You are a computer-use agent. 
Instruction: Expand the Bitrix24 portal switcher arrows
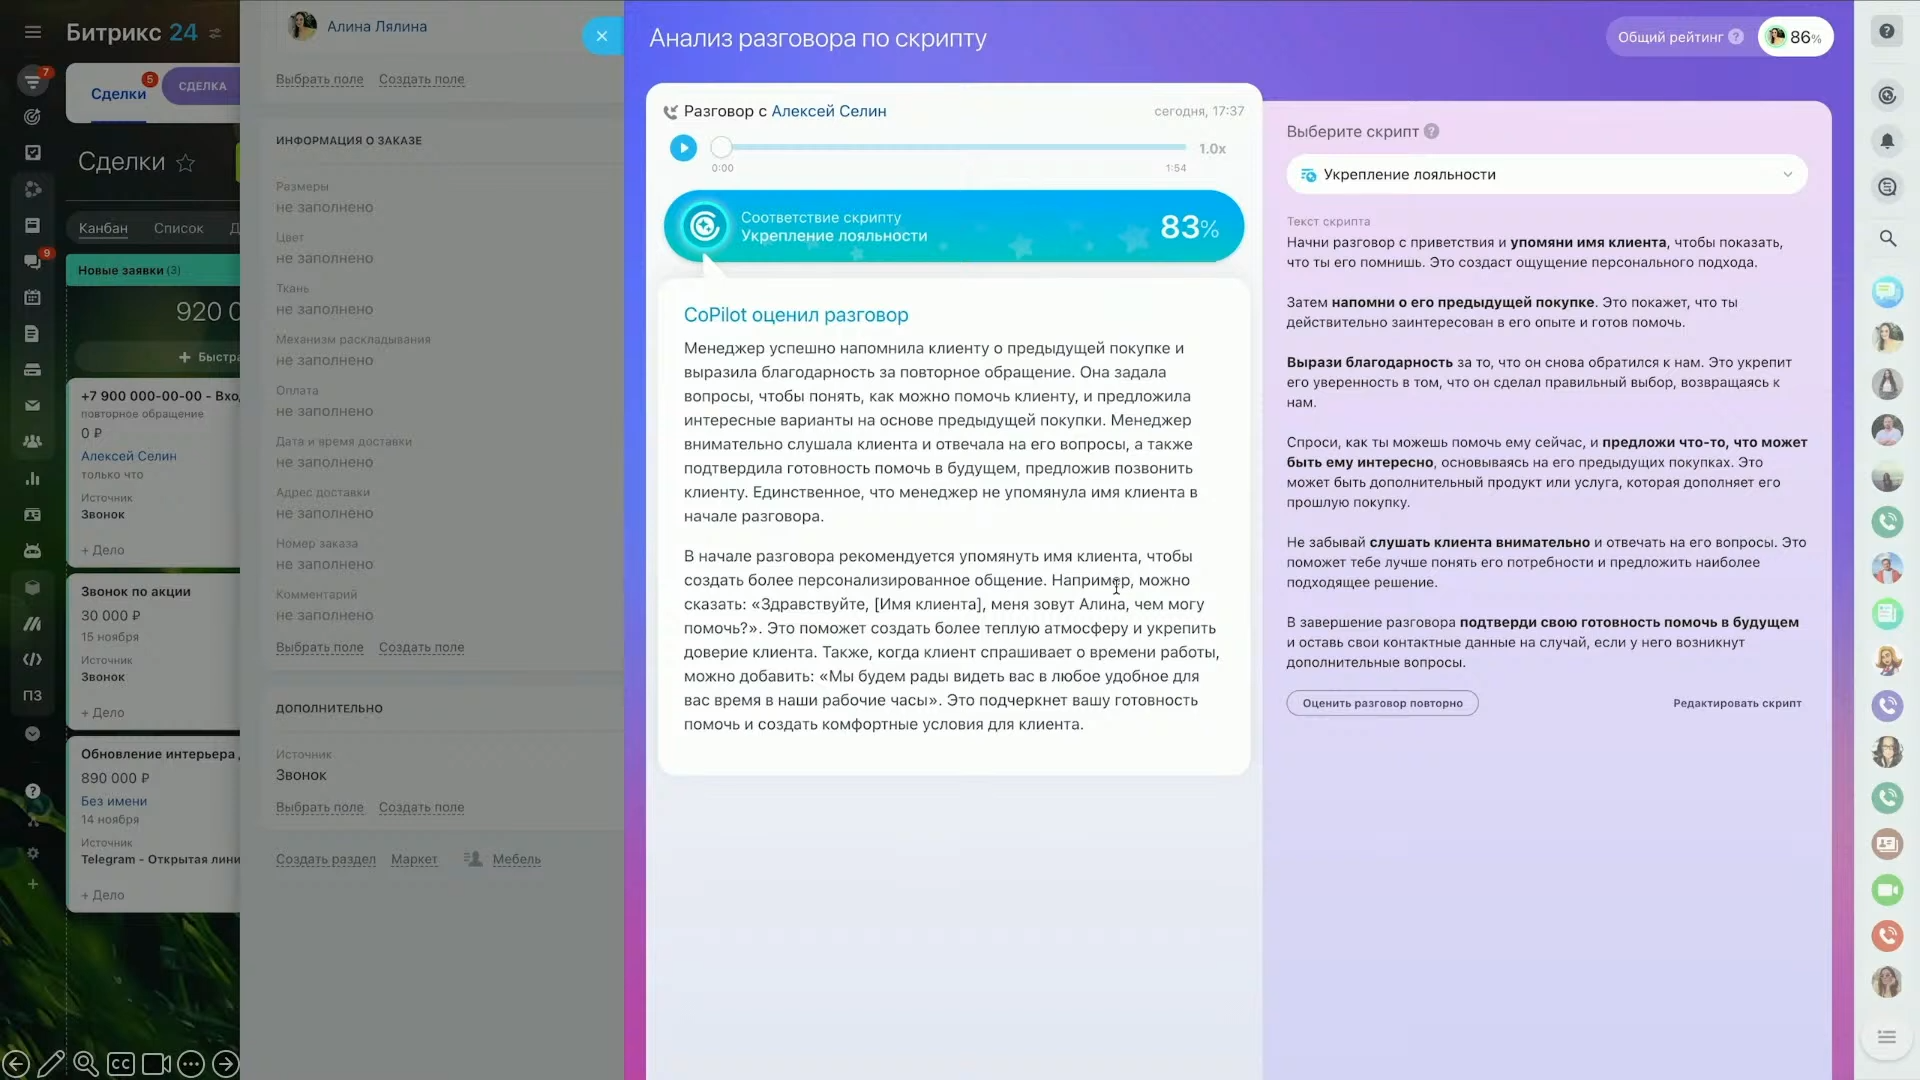point(215,33)
